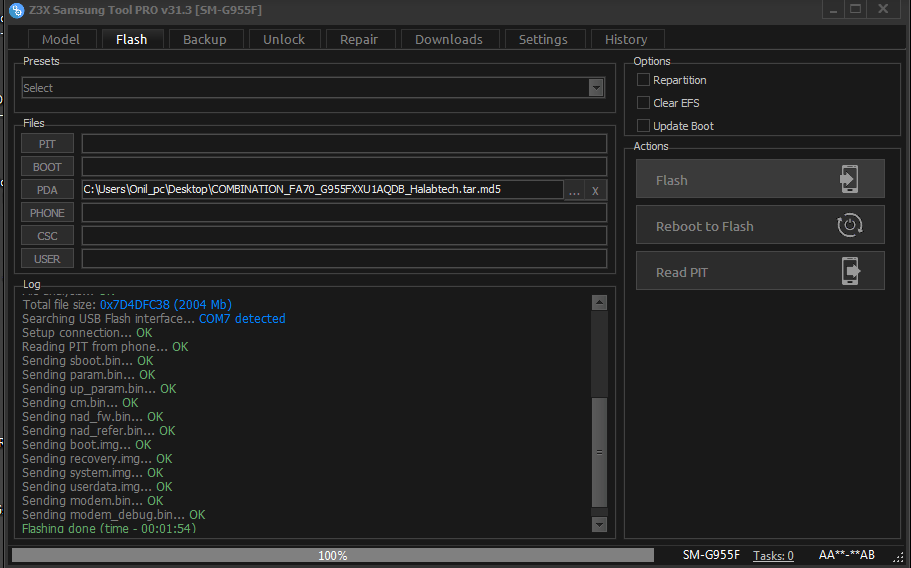The image size is (911, 568).
Task: Click the SM-G955F model in status bar
Action: click(x=711, y=555)
